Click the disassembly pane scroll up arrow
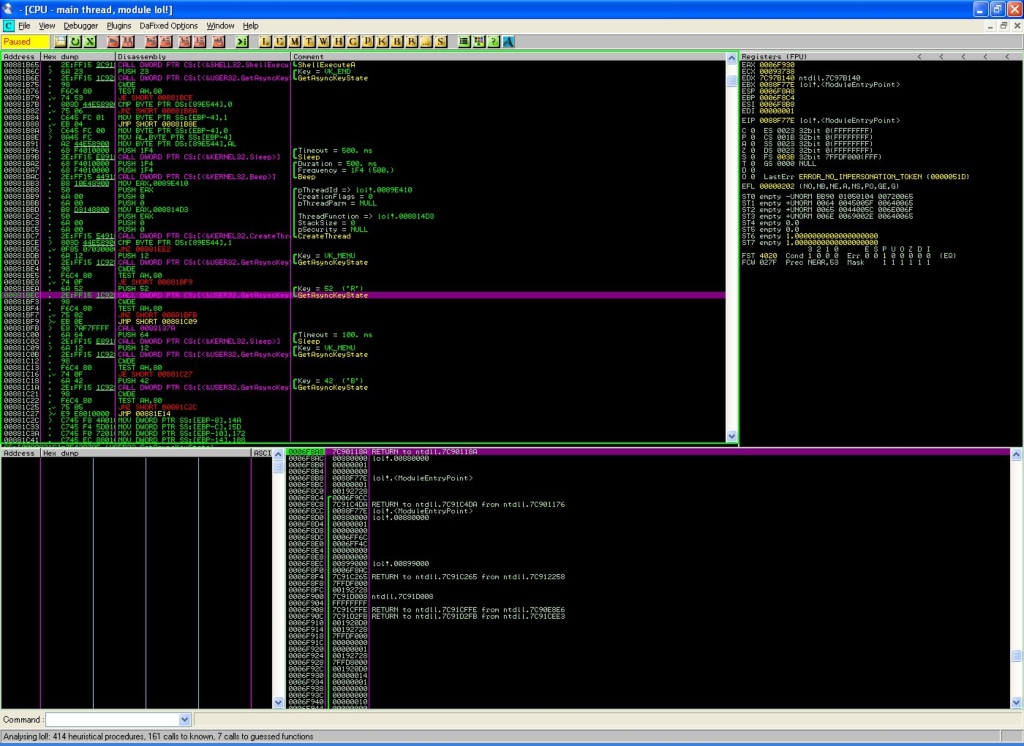1024x746 pixels. (x=731, y=59)
